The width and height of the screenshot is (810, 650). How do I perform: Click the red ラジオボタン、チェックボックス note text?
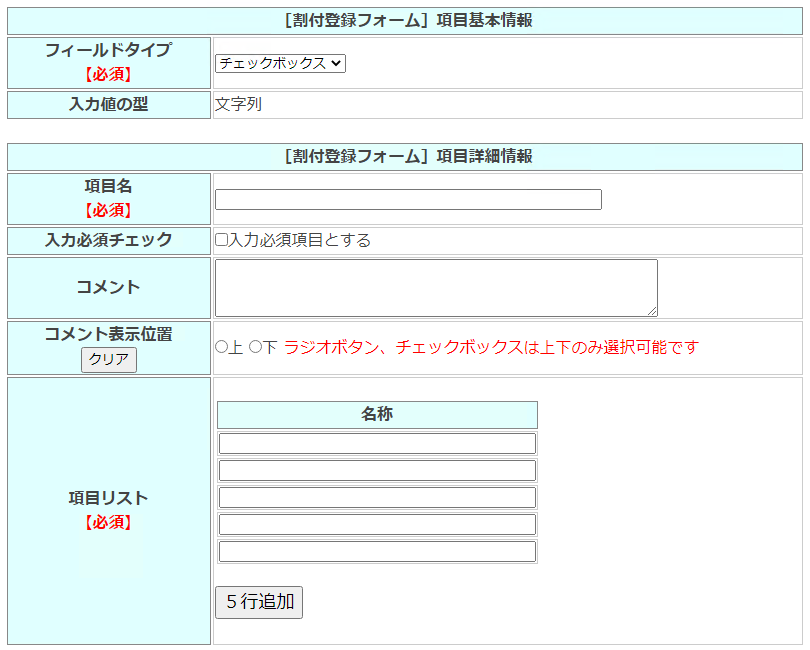(x=491, y=347)
